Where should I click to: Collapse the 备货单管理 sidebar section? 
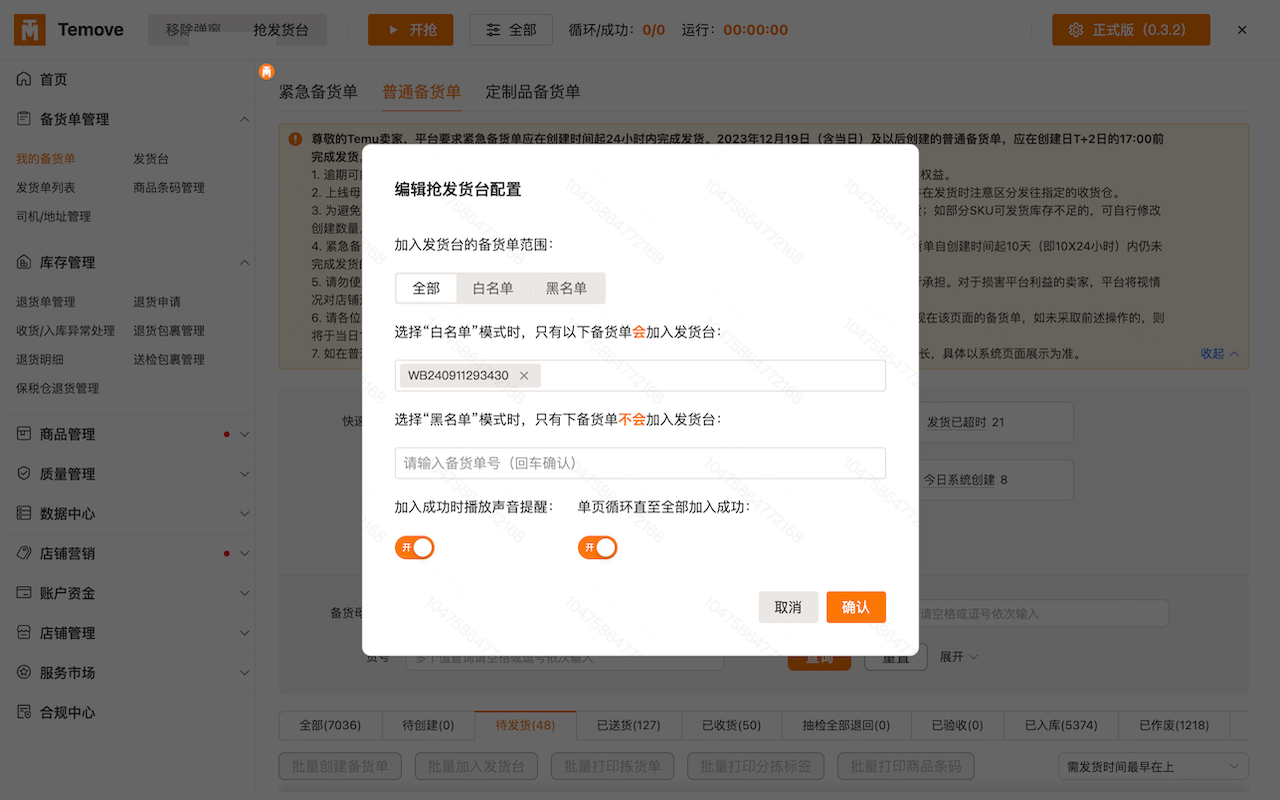tap(245, 118)
